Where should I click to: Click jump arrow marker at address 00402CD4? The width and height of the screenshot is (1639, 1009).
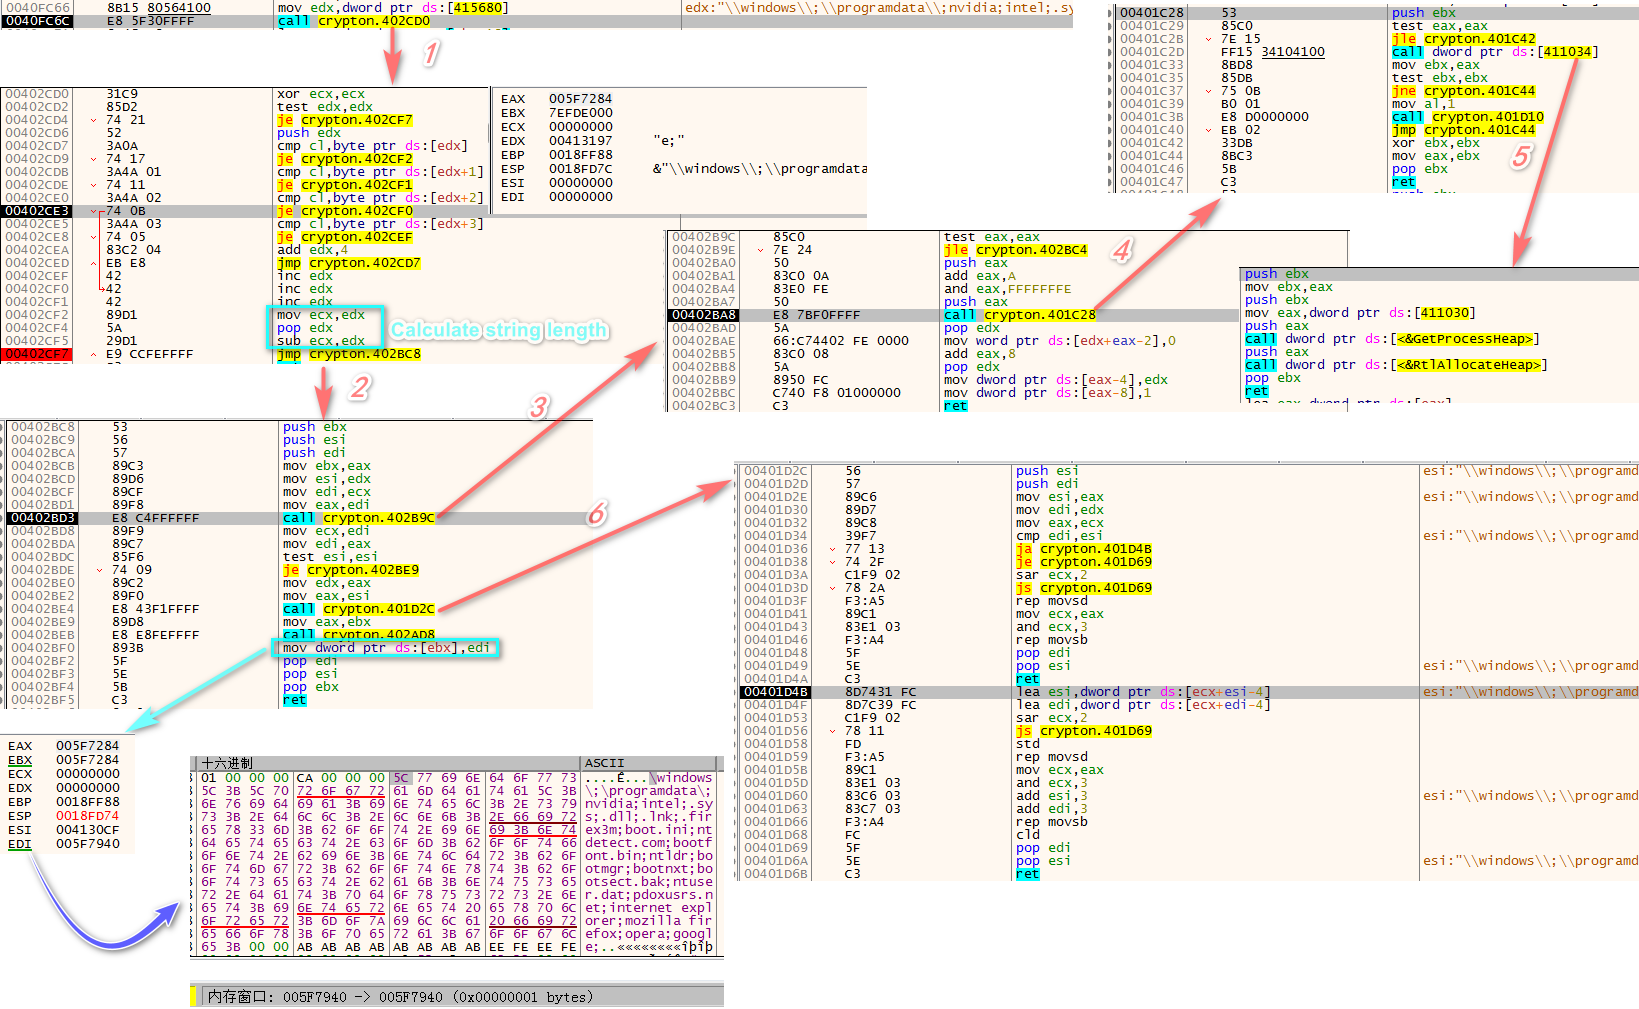point(93,120)
